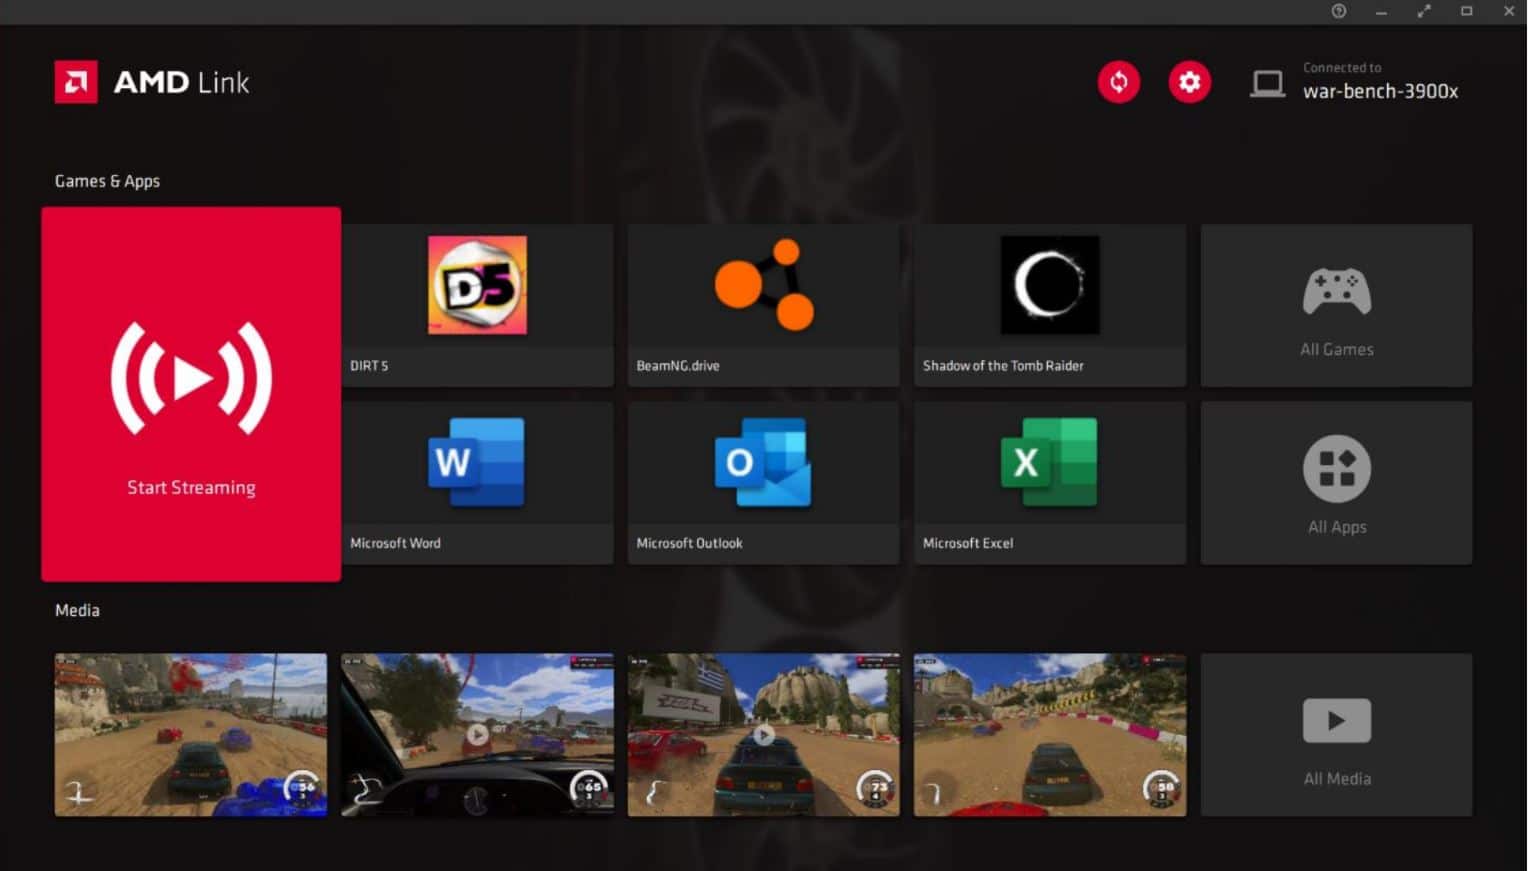Click the red refresh/sync icon
The width and height of the screenshot is (1528, 871).
pos(1118,82)
